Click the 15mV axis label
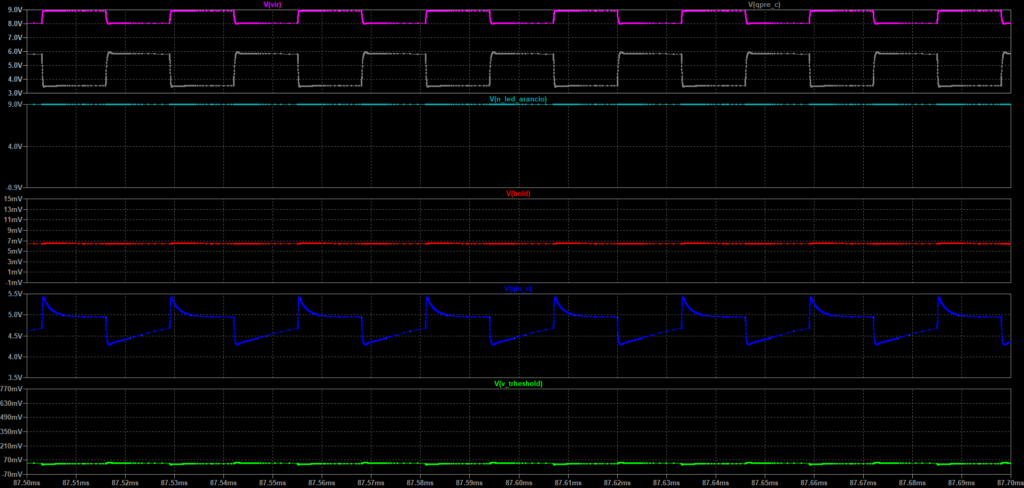 point(14,199)
